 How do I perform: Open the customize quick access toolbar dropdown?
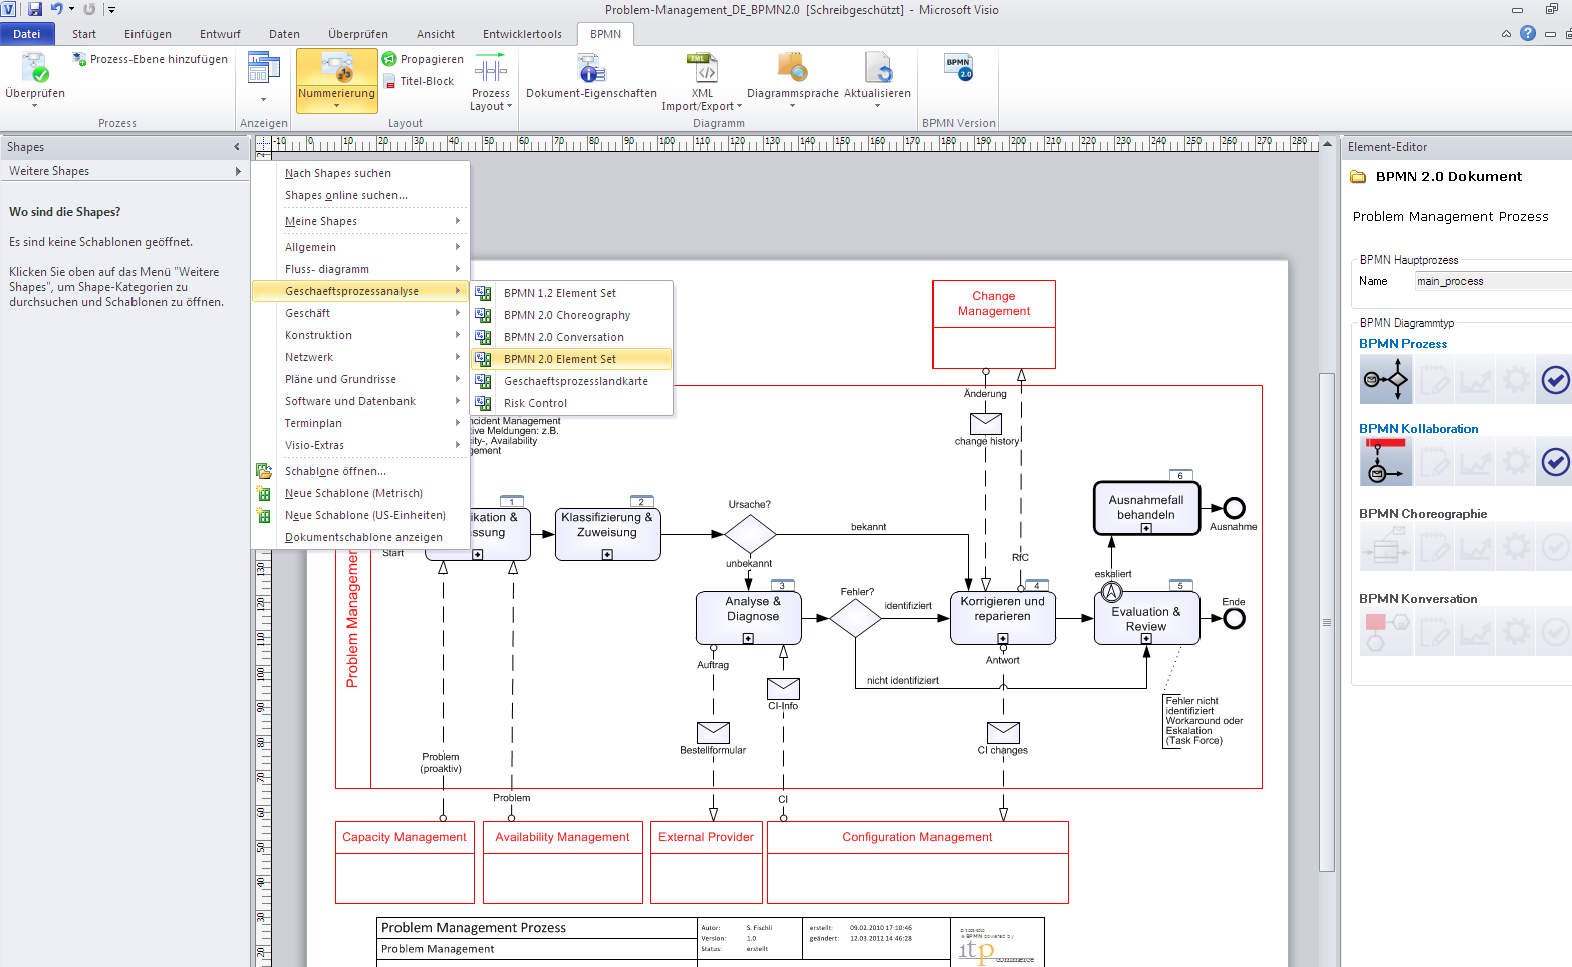pyautogui.click(x=111, y=10)
